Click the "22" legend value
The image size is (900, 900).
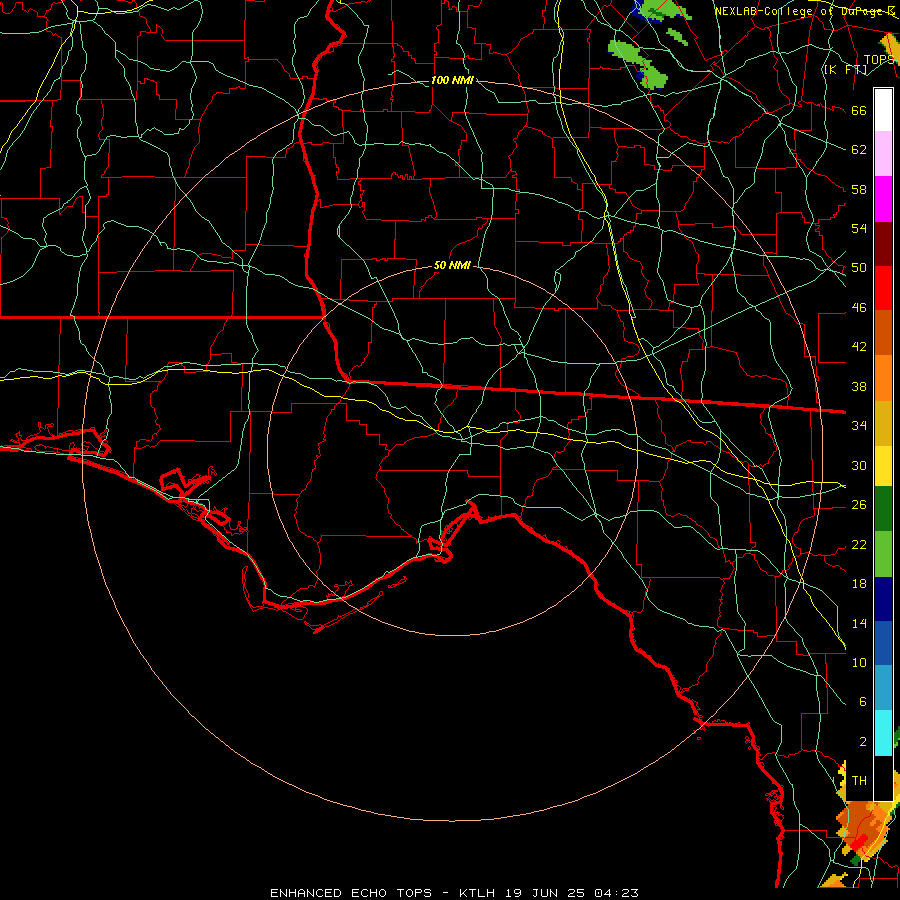(x=859, y=544)
